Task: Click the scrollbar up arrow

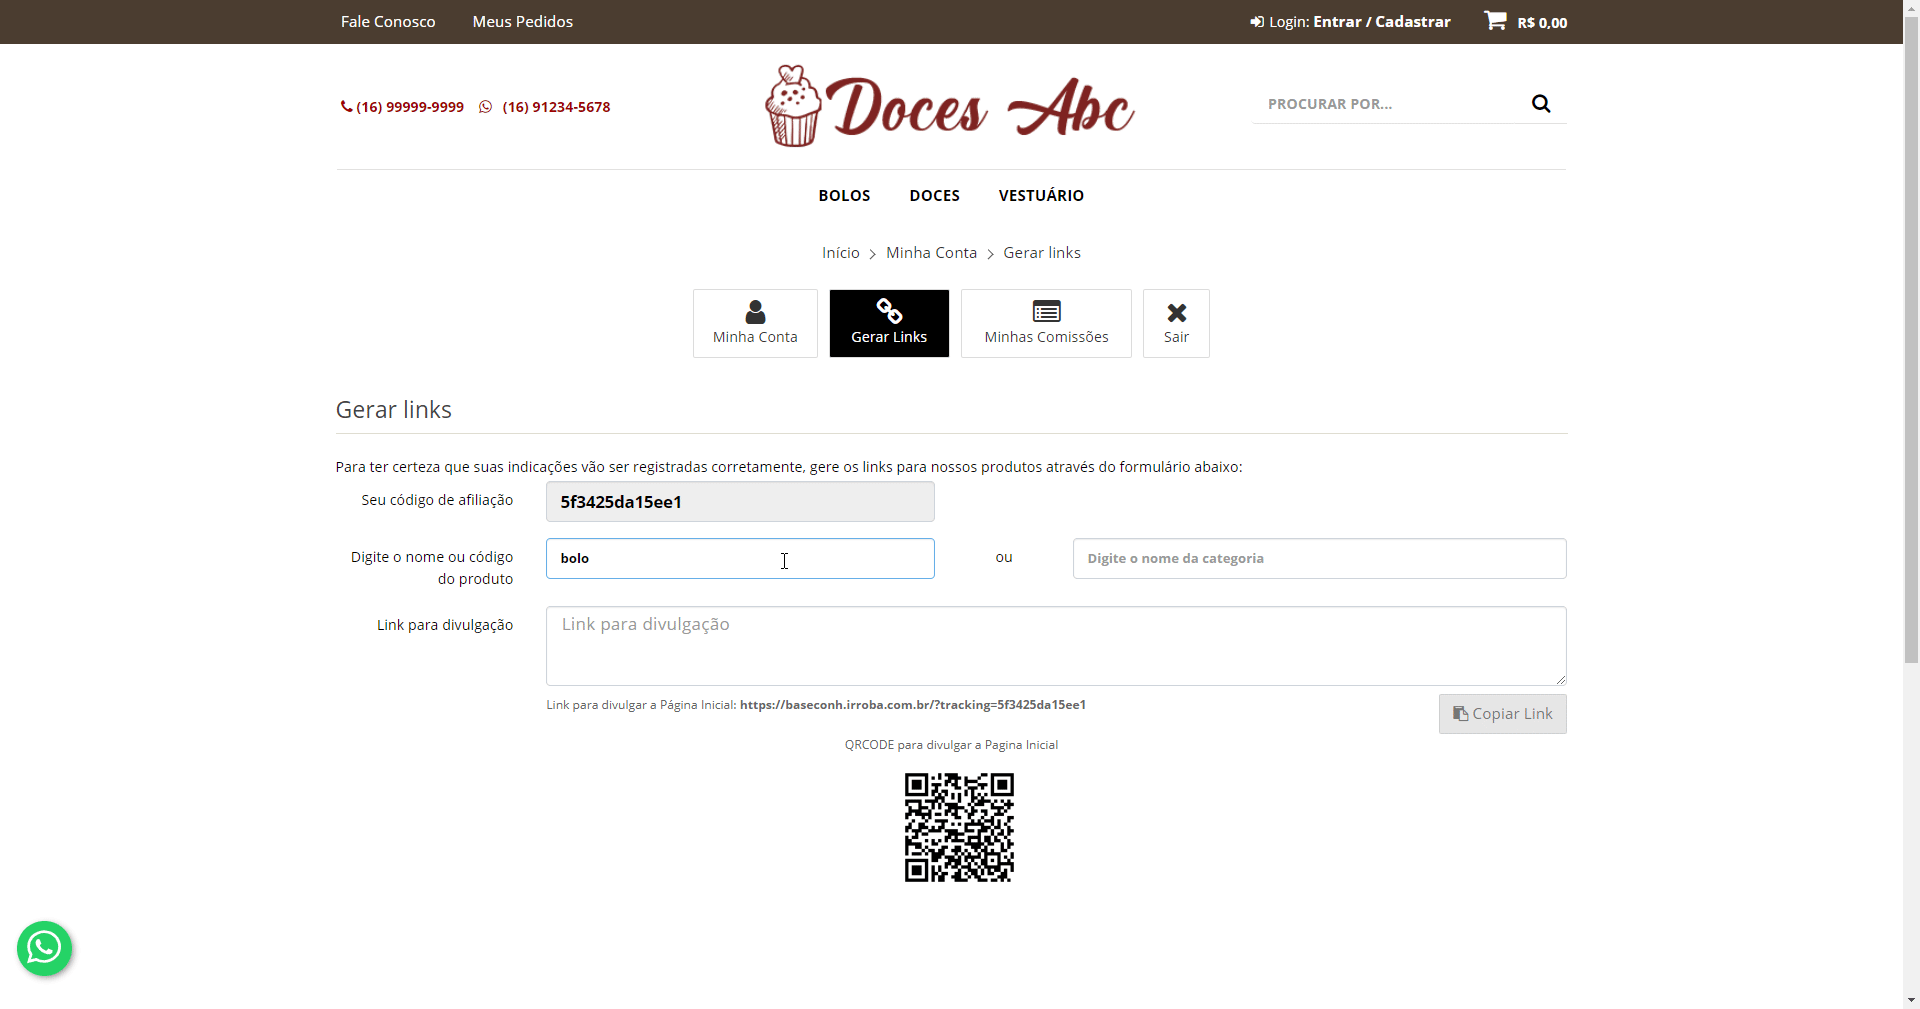Action: tap(1911, 8)
